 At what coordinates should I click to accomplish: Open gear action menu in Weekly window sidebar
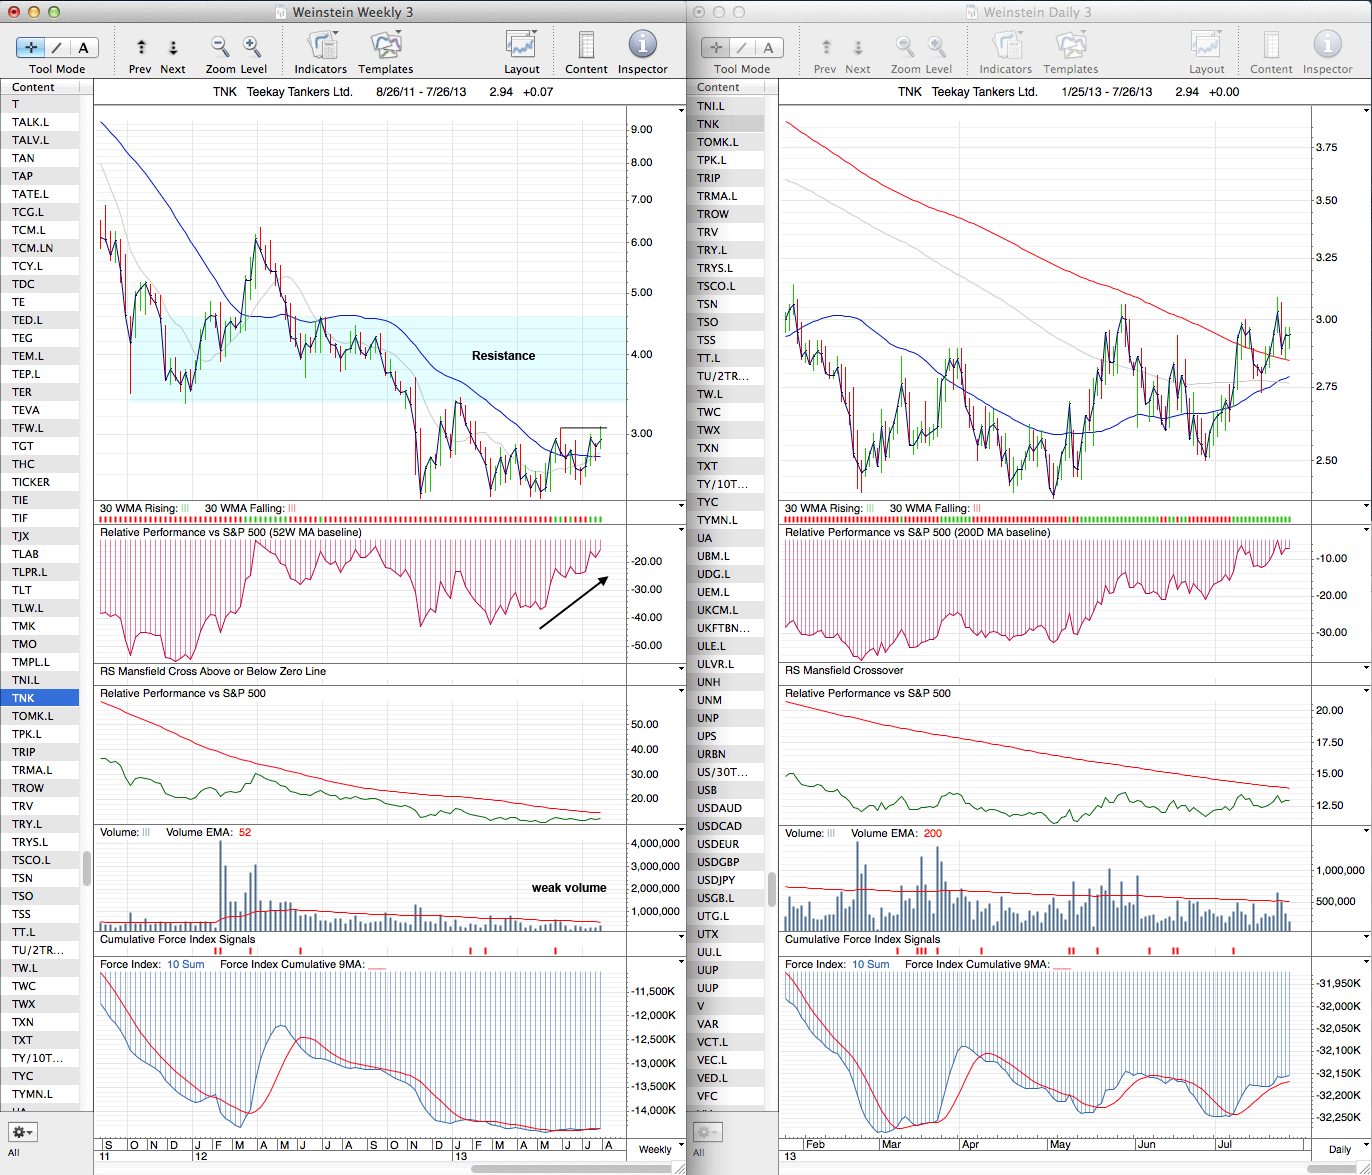click(x=22, y=1132)
